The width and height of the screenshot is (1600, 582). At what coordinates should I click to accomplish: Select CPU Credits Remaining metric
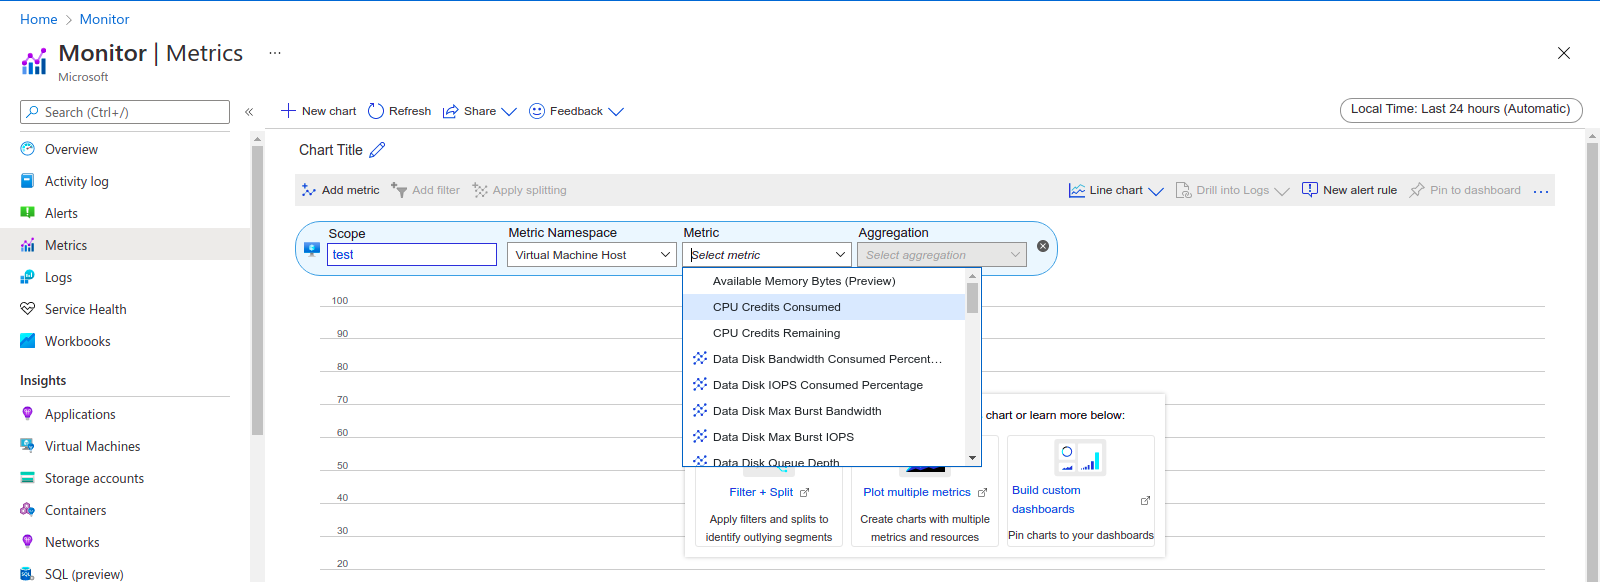point(824,333)
